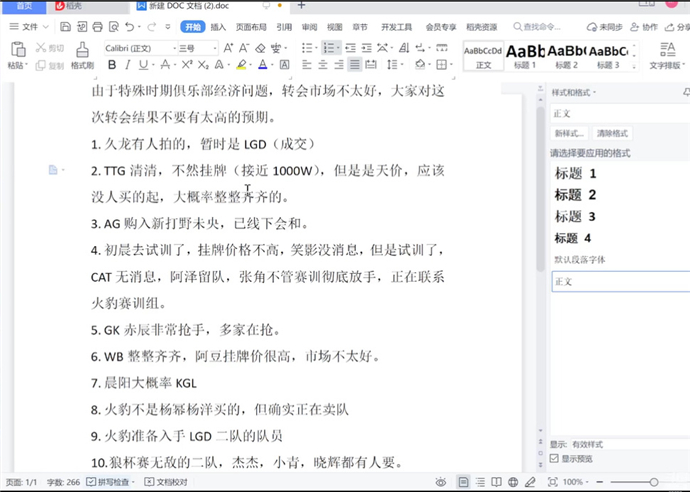Toggle subscript formatting

click(203, 65)
